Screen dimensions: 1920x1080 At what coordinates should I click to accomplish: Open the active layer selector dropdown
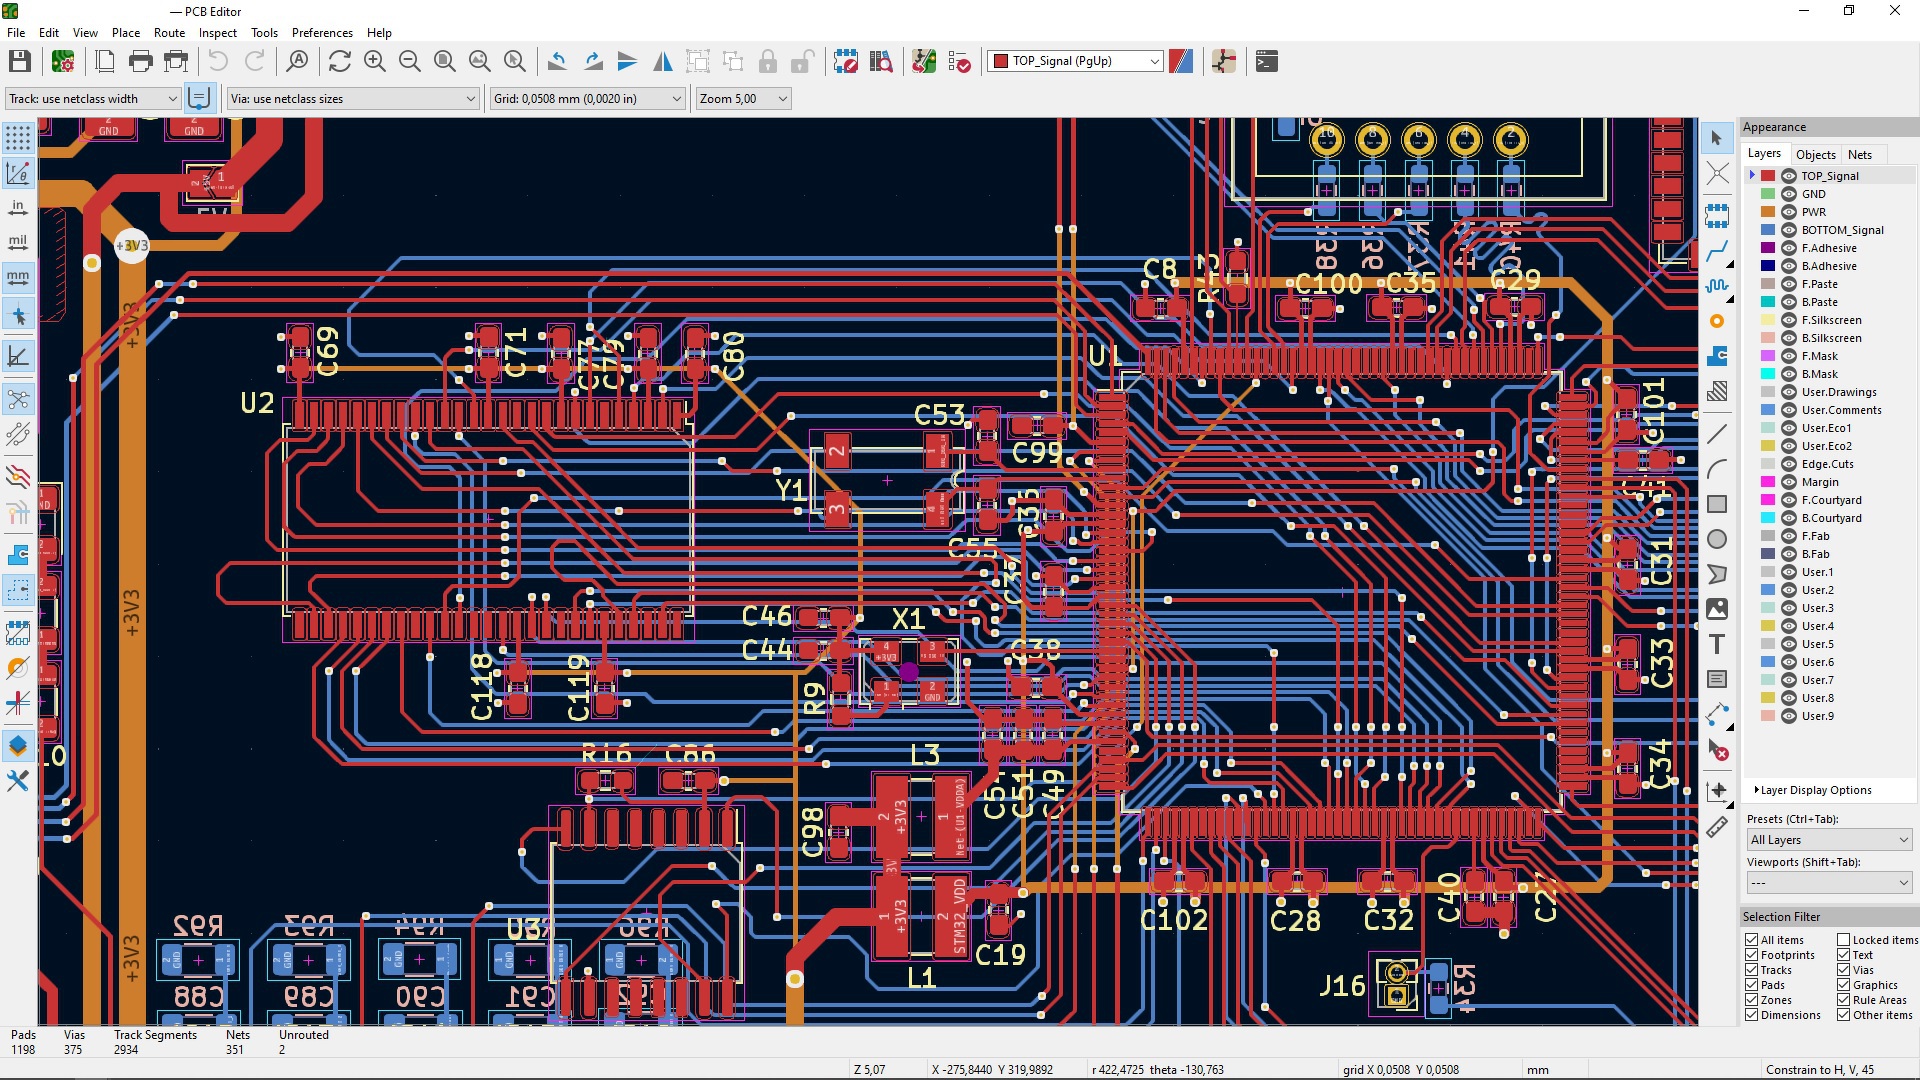tap(1076, 62)
